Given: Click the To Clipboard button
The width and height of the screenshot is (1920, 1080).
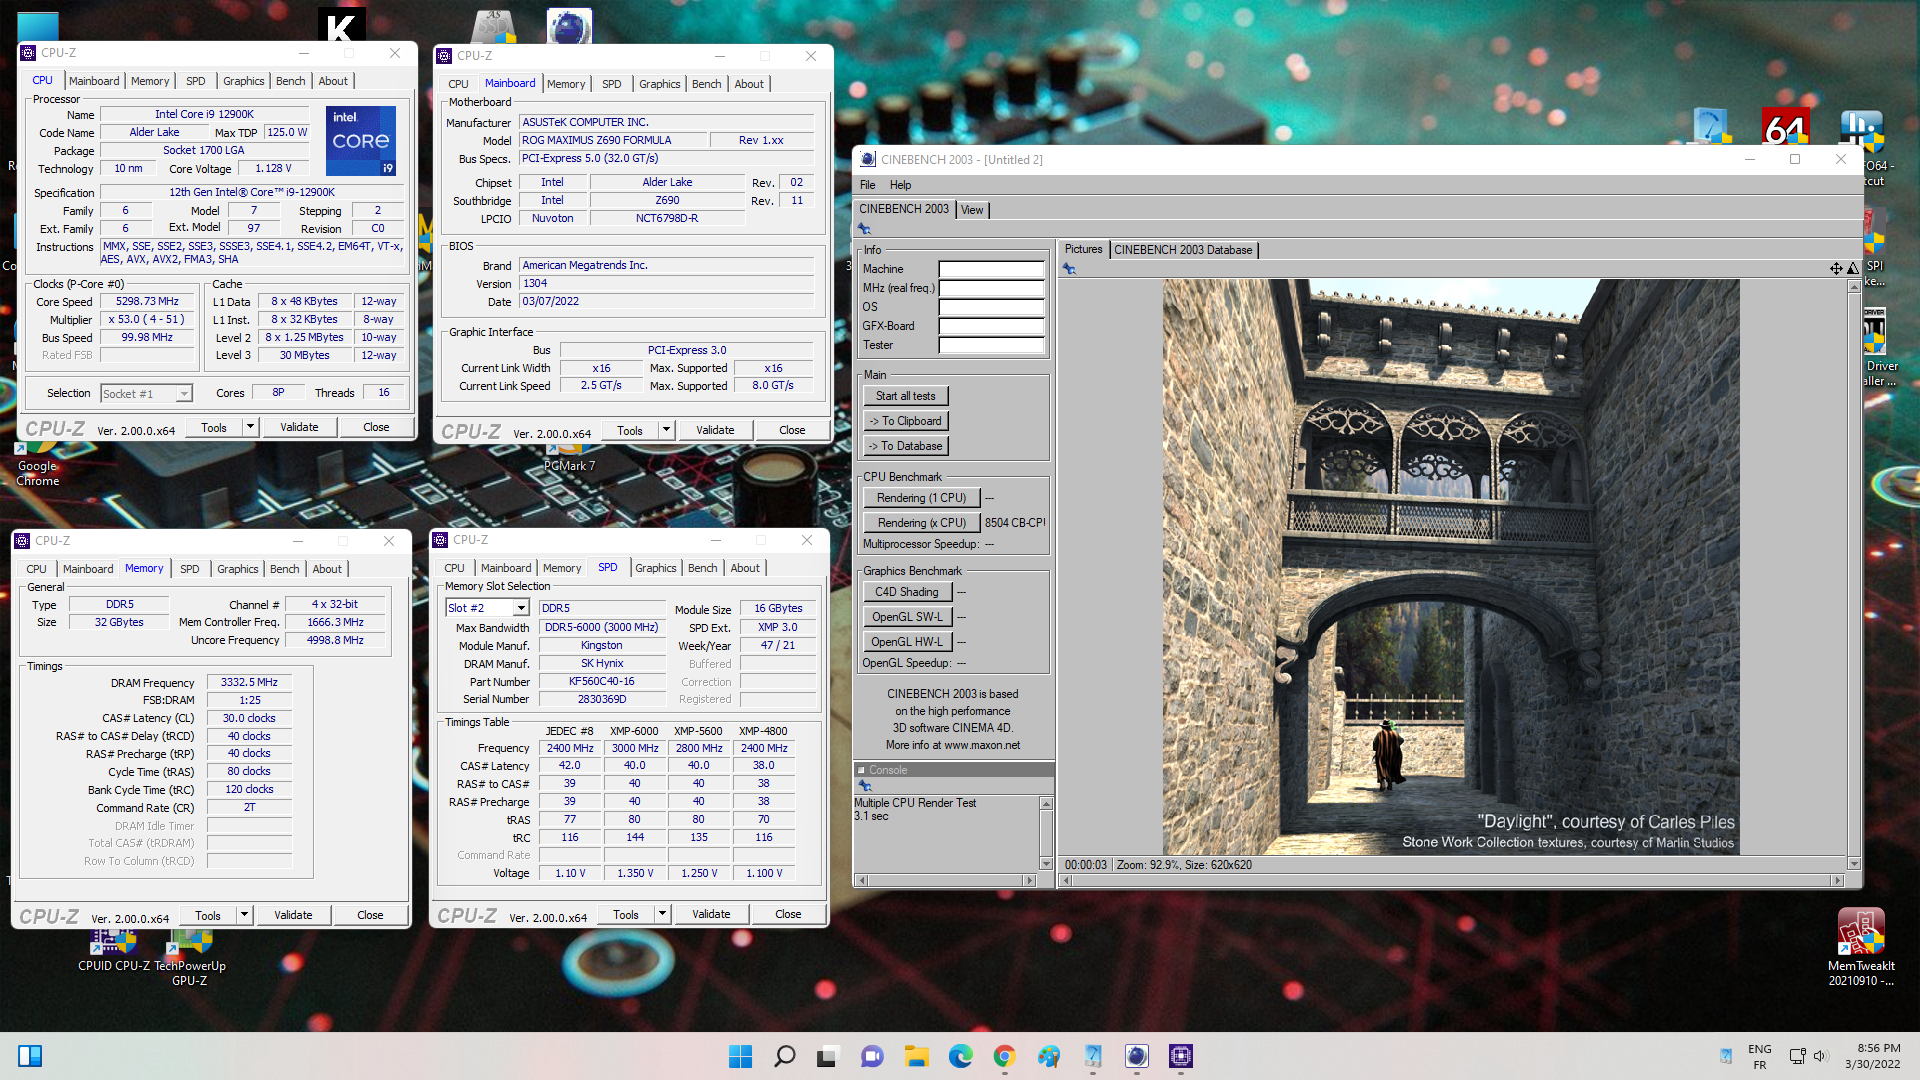Looking at the screenshot, I should coord(906,421).
